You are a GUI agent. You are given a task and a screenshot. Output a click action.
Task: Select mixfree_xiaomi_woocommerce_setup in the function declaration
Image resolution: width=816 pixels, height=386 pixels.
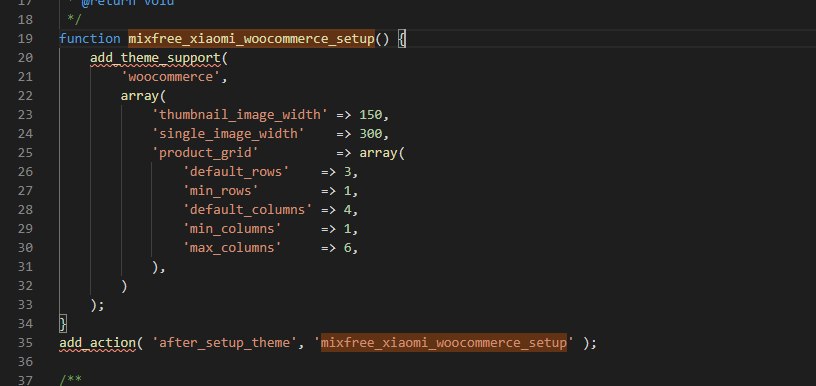[251, 38]
